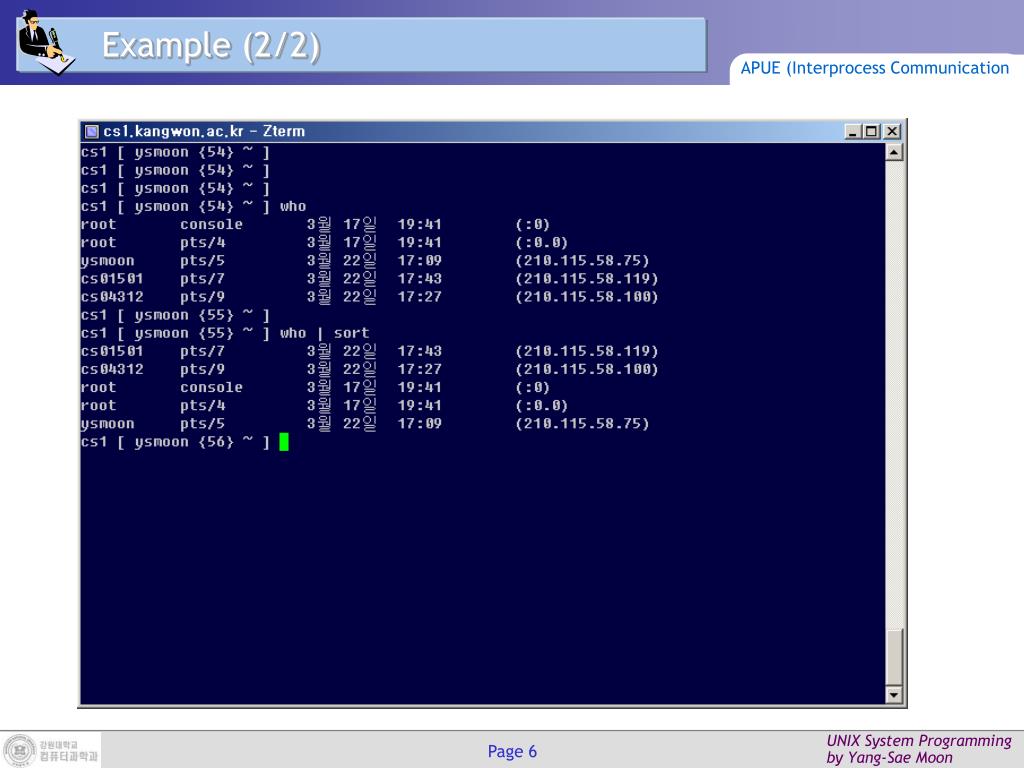Click 'ysmoon' in last sorted output row
This screenshot has height=768, width=1024.
(x=107, y=424)
